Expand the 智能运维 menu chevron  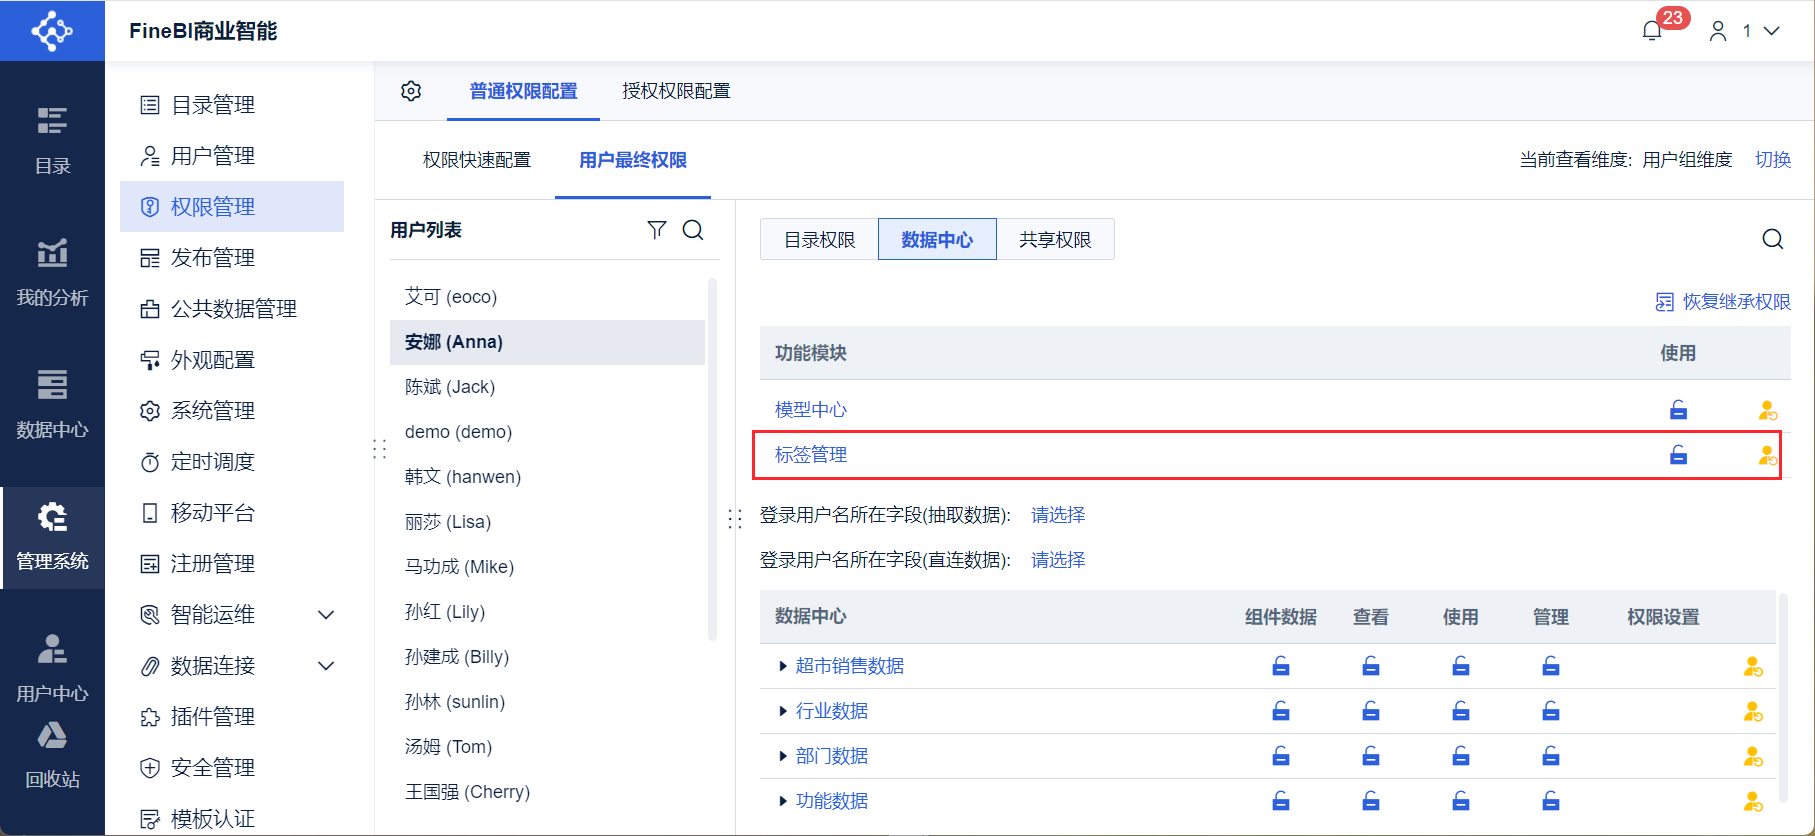(x=326, y=615)
